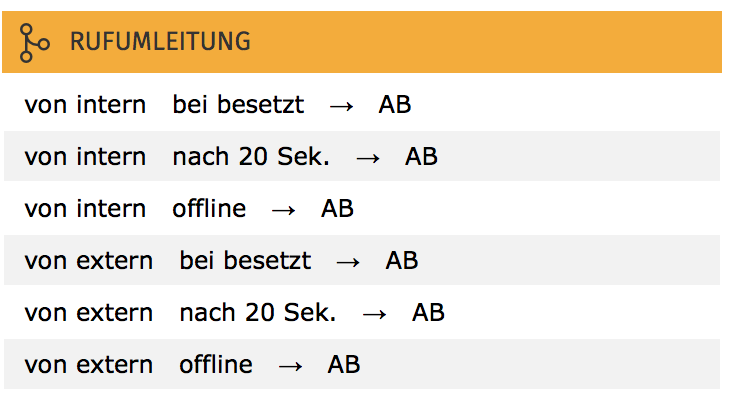Click AB target for intern 20 Sek. rule
This screenshot has width=734, height=400.
tap(421, 157)
